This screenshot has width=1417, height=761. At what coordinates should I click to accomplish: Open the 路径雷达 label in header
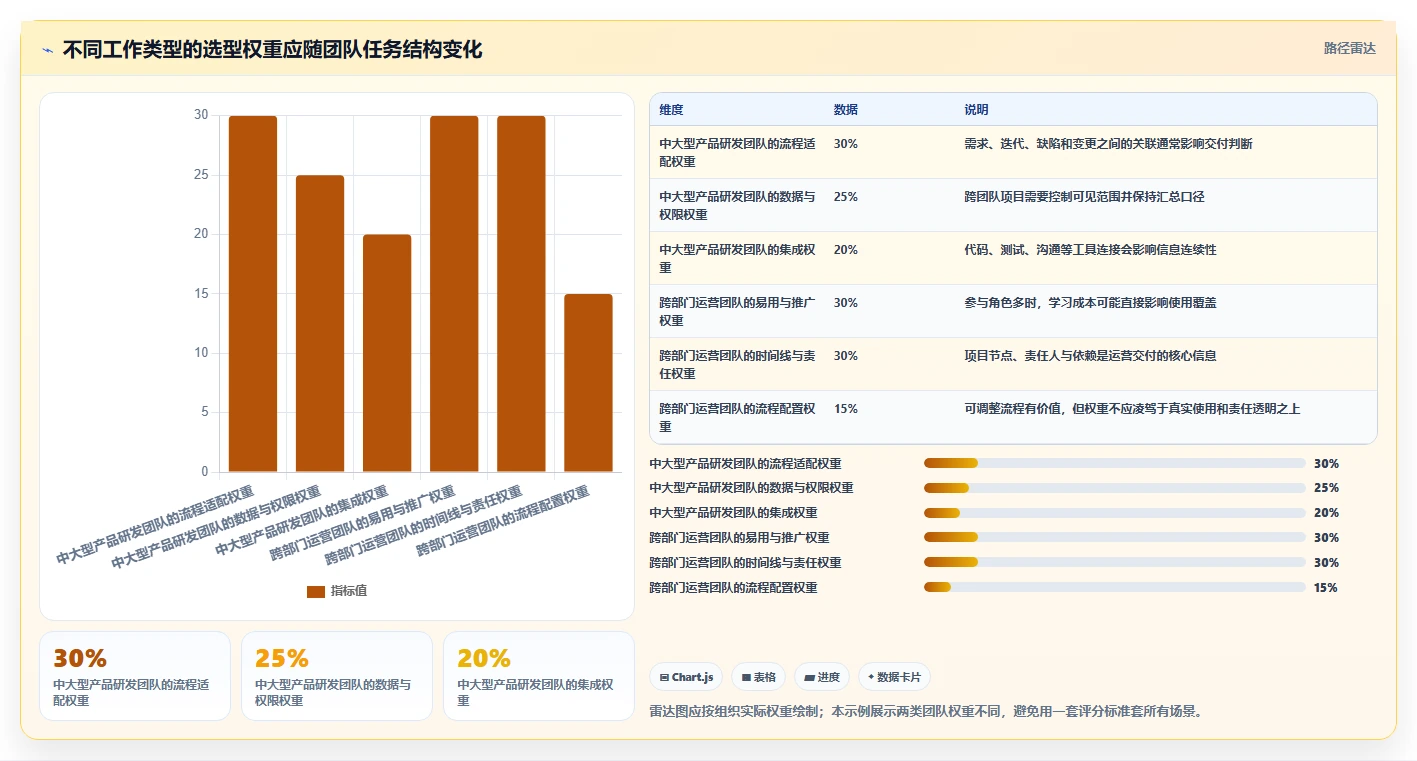click(1350, 48)
